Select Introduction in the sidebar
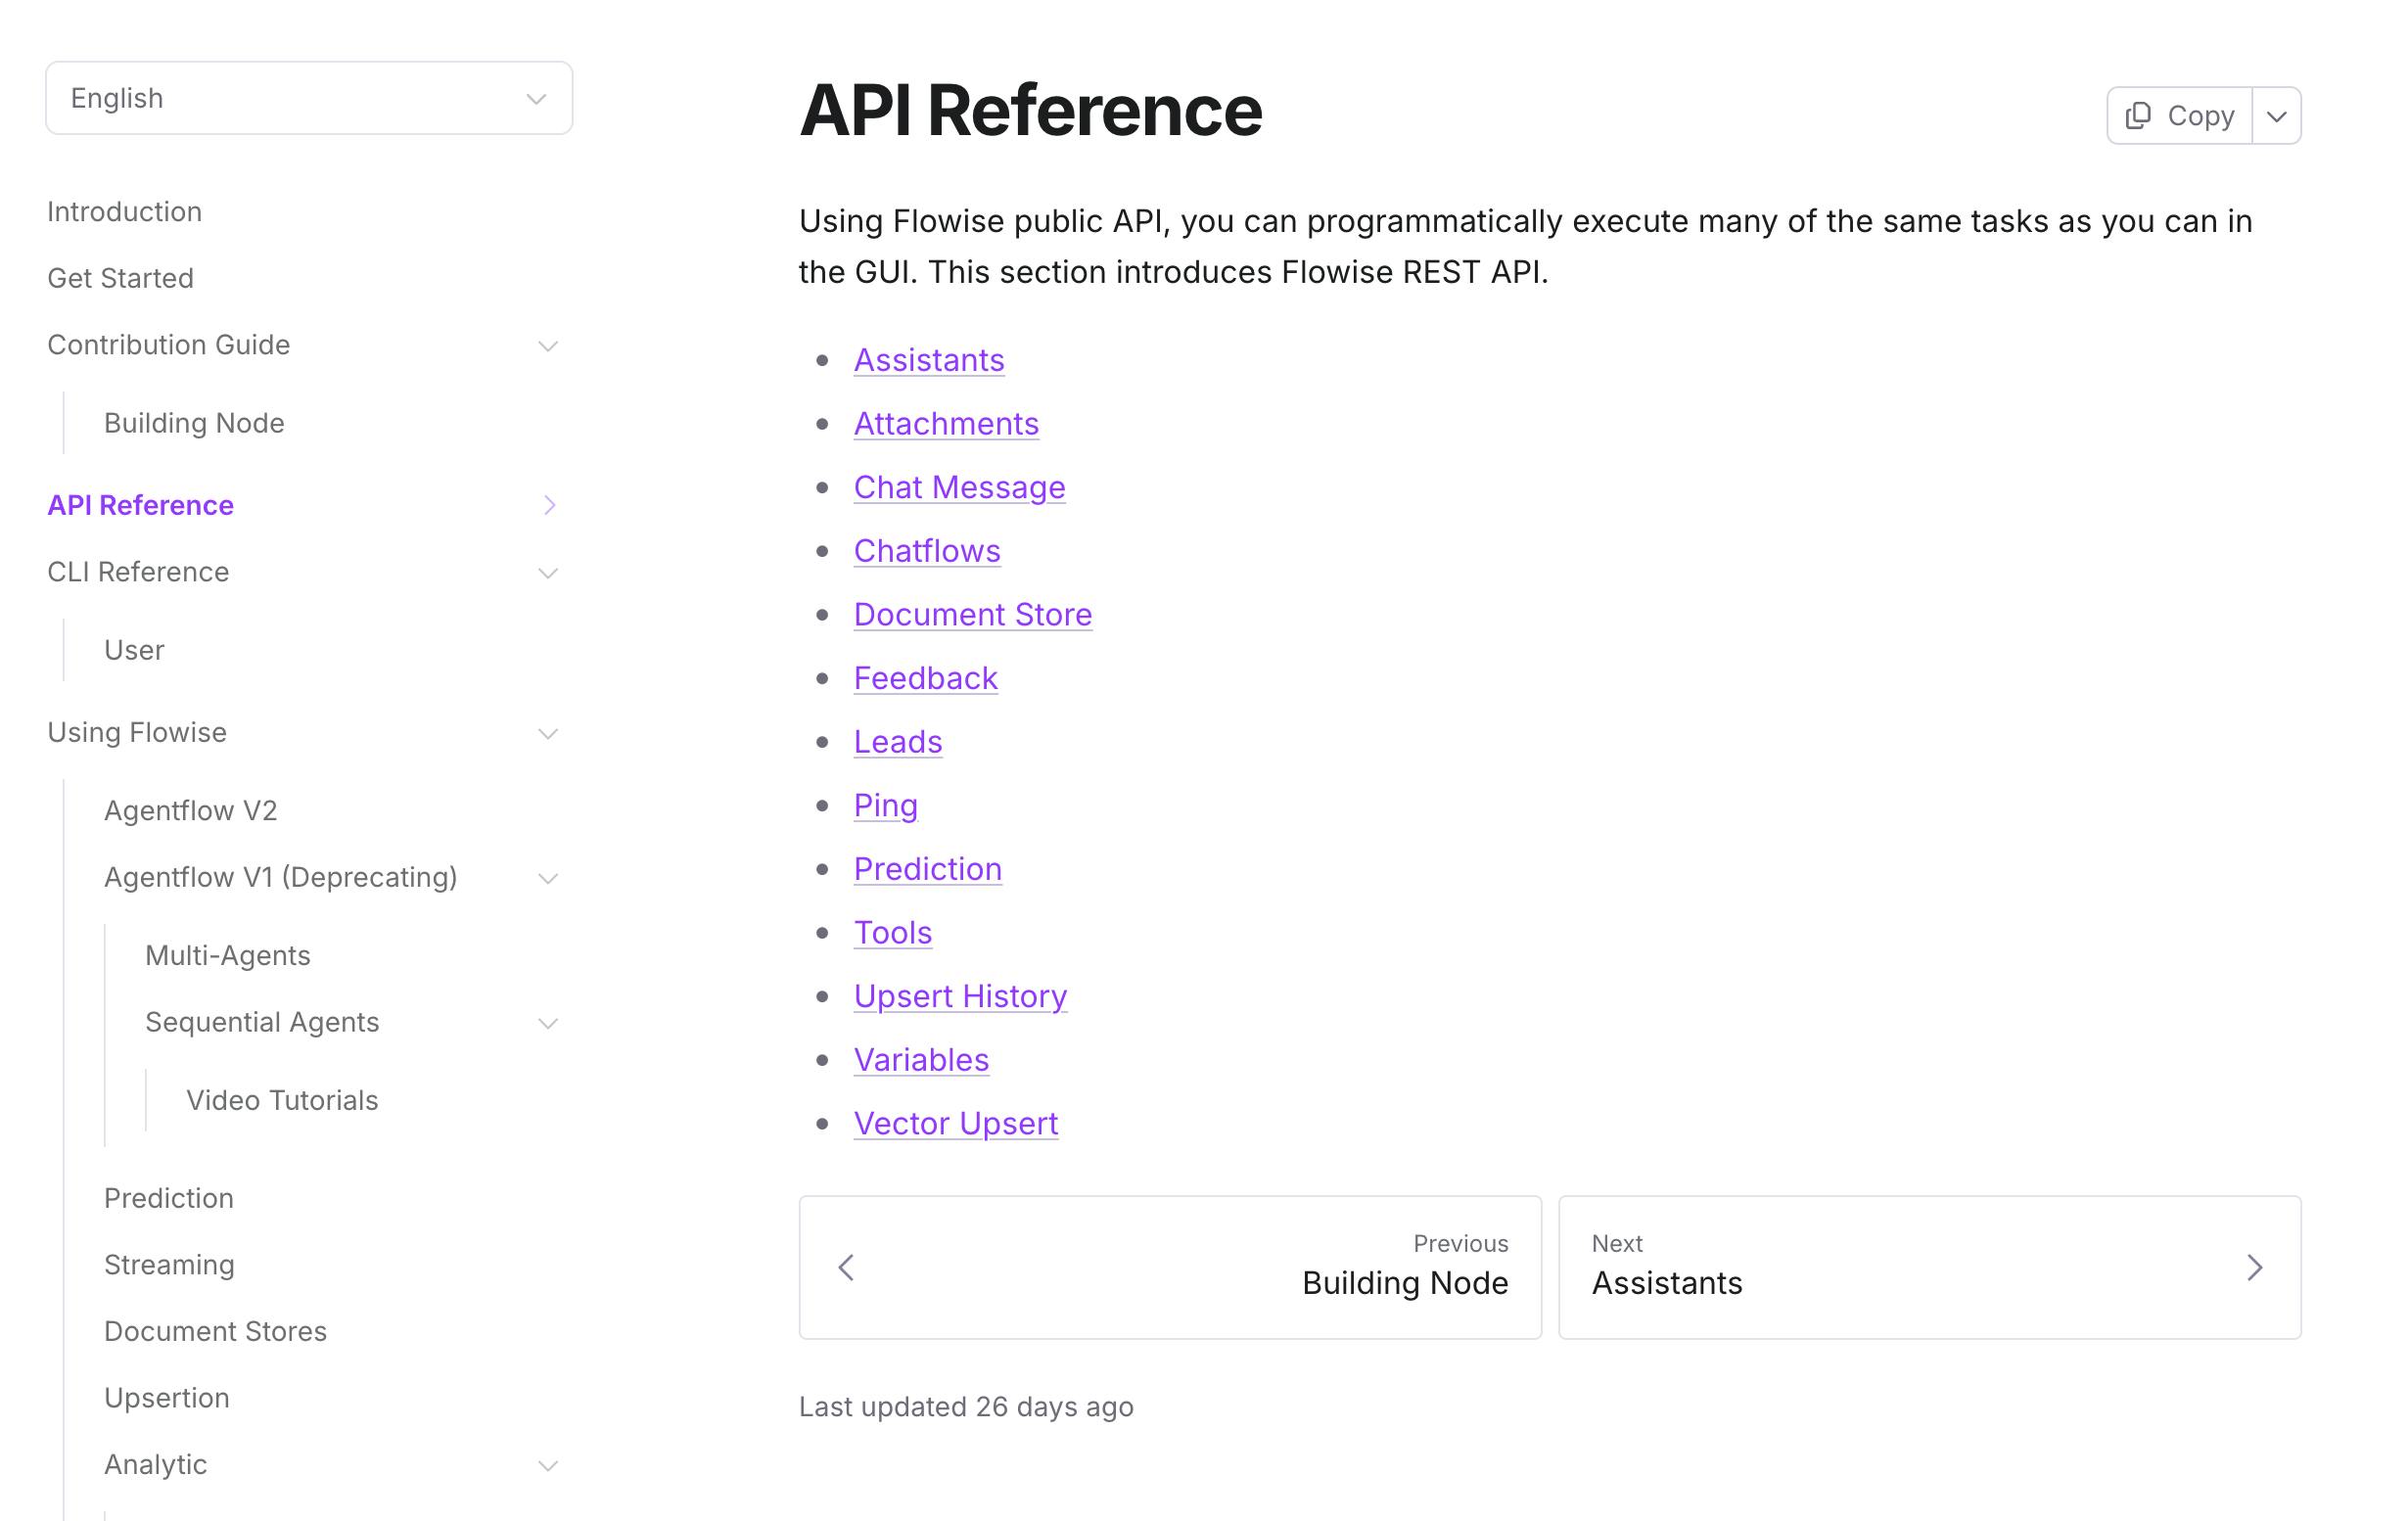Screen dimensions: 2408x1521 pyautogui.click(x=125, y=212)
